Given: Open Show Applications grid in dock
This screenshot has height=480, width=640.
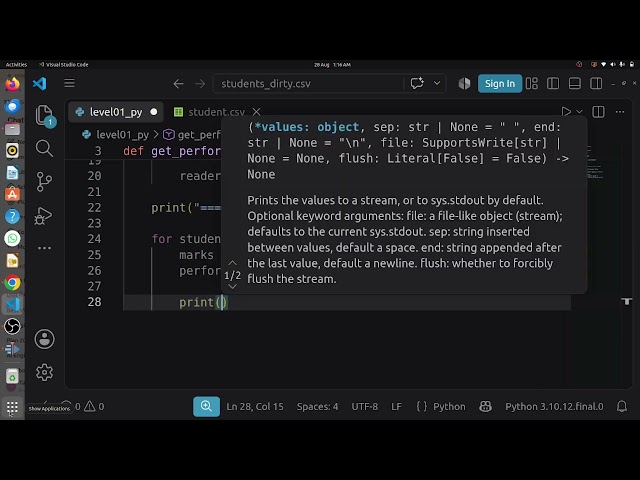Looking at the screenshot, I should coord(12,407).
